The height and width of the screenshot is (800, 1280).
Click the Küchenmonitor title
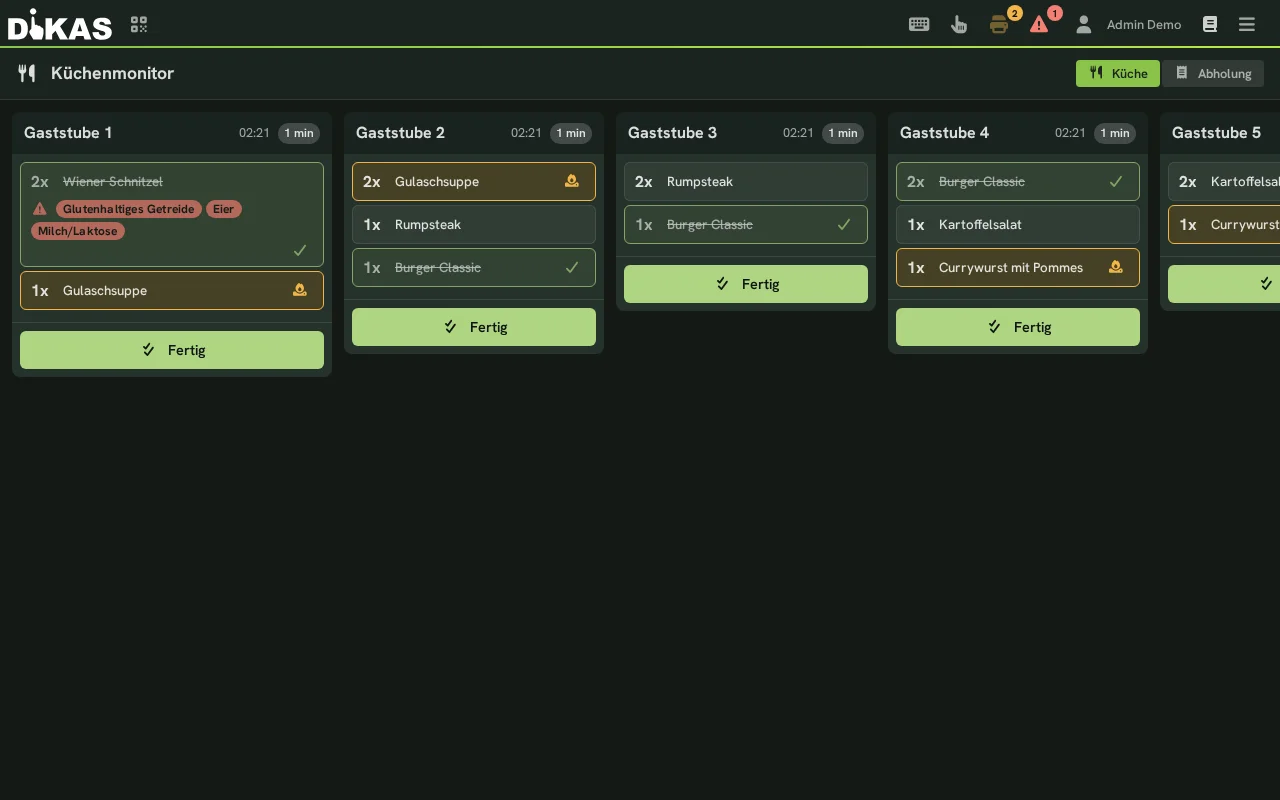click(112, 73)
